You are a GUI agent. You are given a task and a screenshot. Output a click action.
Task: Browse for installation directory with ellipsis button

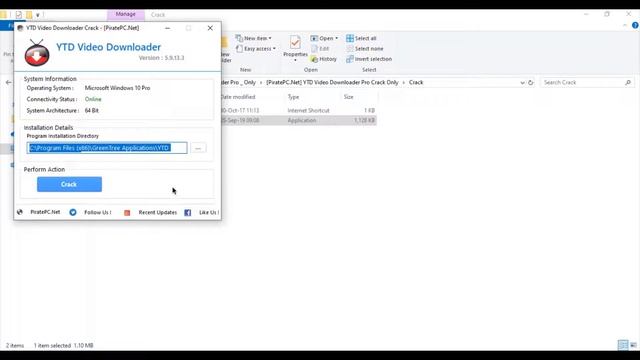click(198, 148)
